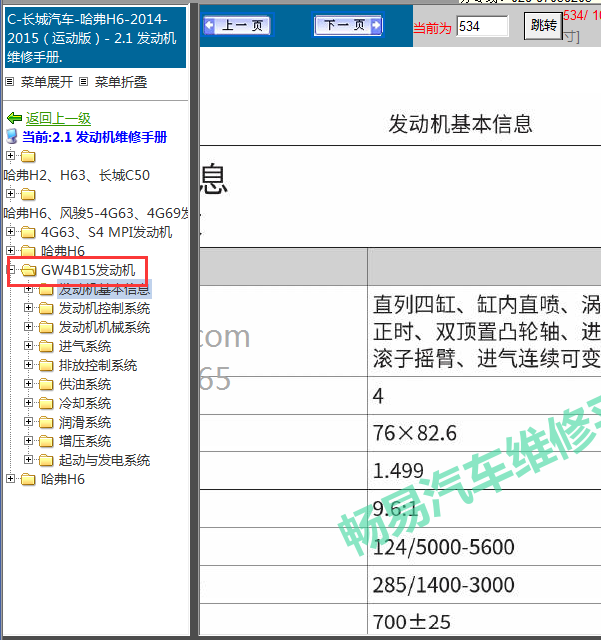Open 冷却系统 tree entry
601x640 pixels.
(x=85, y=403)
